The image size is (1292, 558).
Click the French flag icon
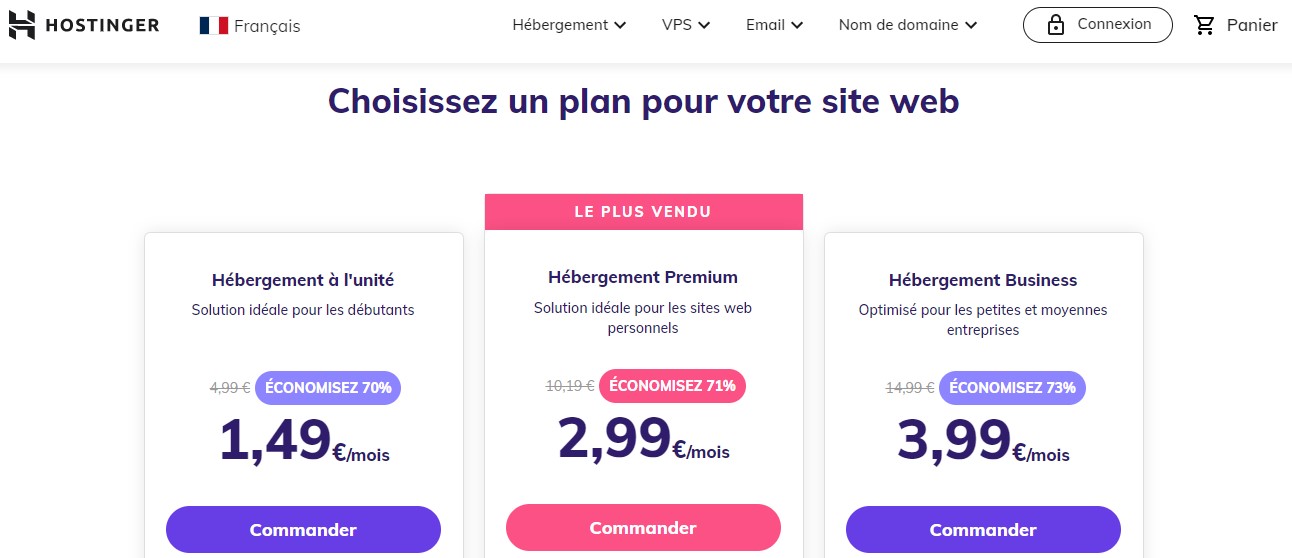click(x=213, y=26)
